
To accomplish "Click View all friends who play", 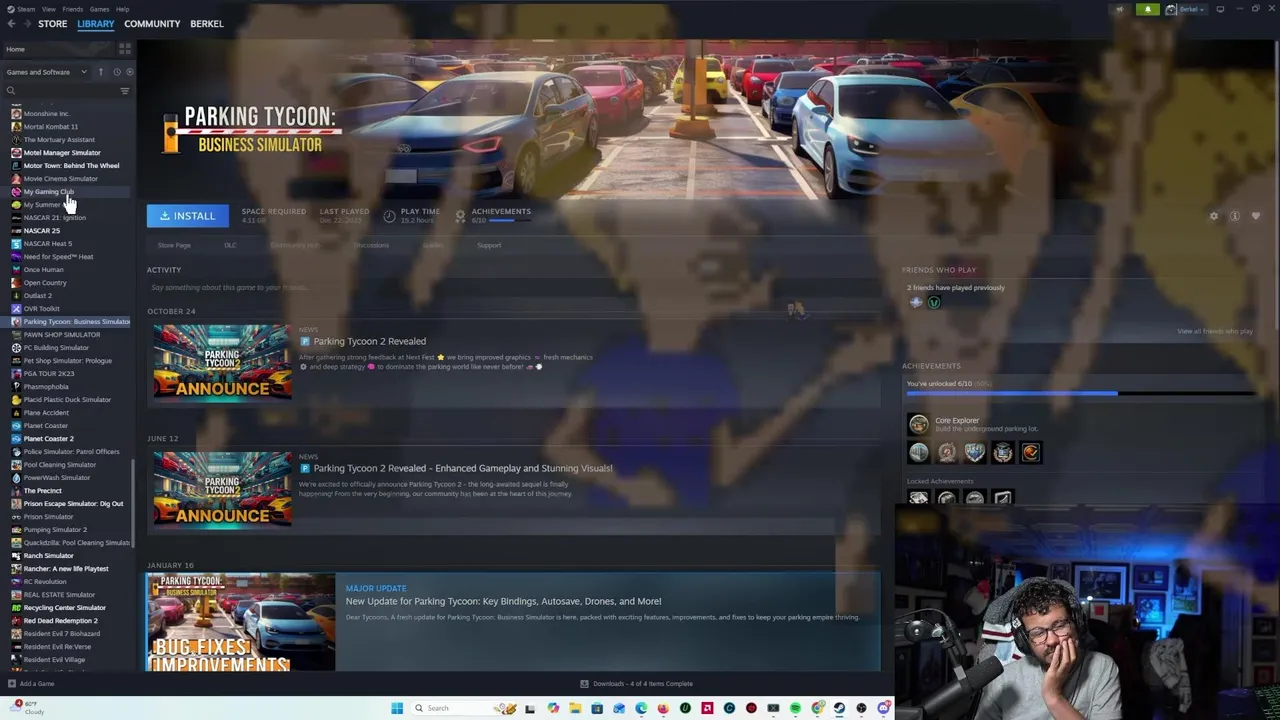I will click(1214, 331).
